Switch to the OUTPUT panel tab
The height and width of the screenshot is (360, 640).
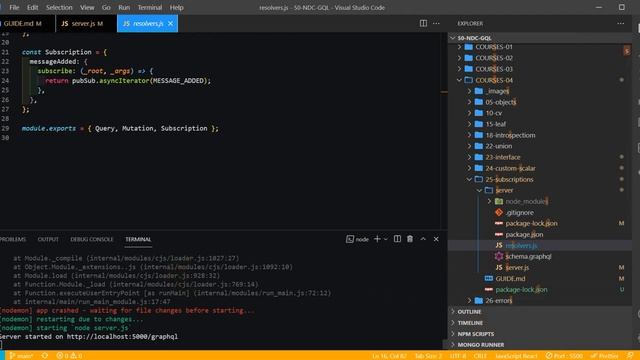click(x=48, y=240)
